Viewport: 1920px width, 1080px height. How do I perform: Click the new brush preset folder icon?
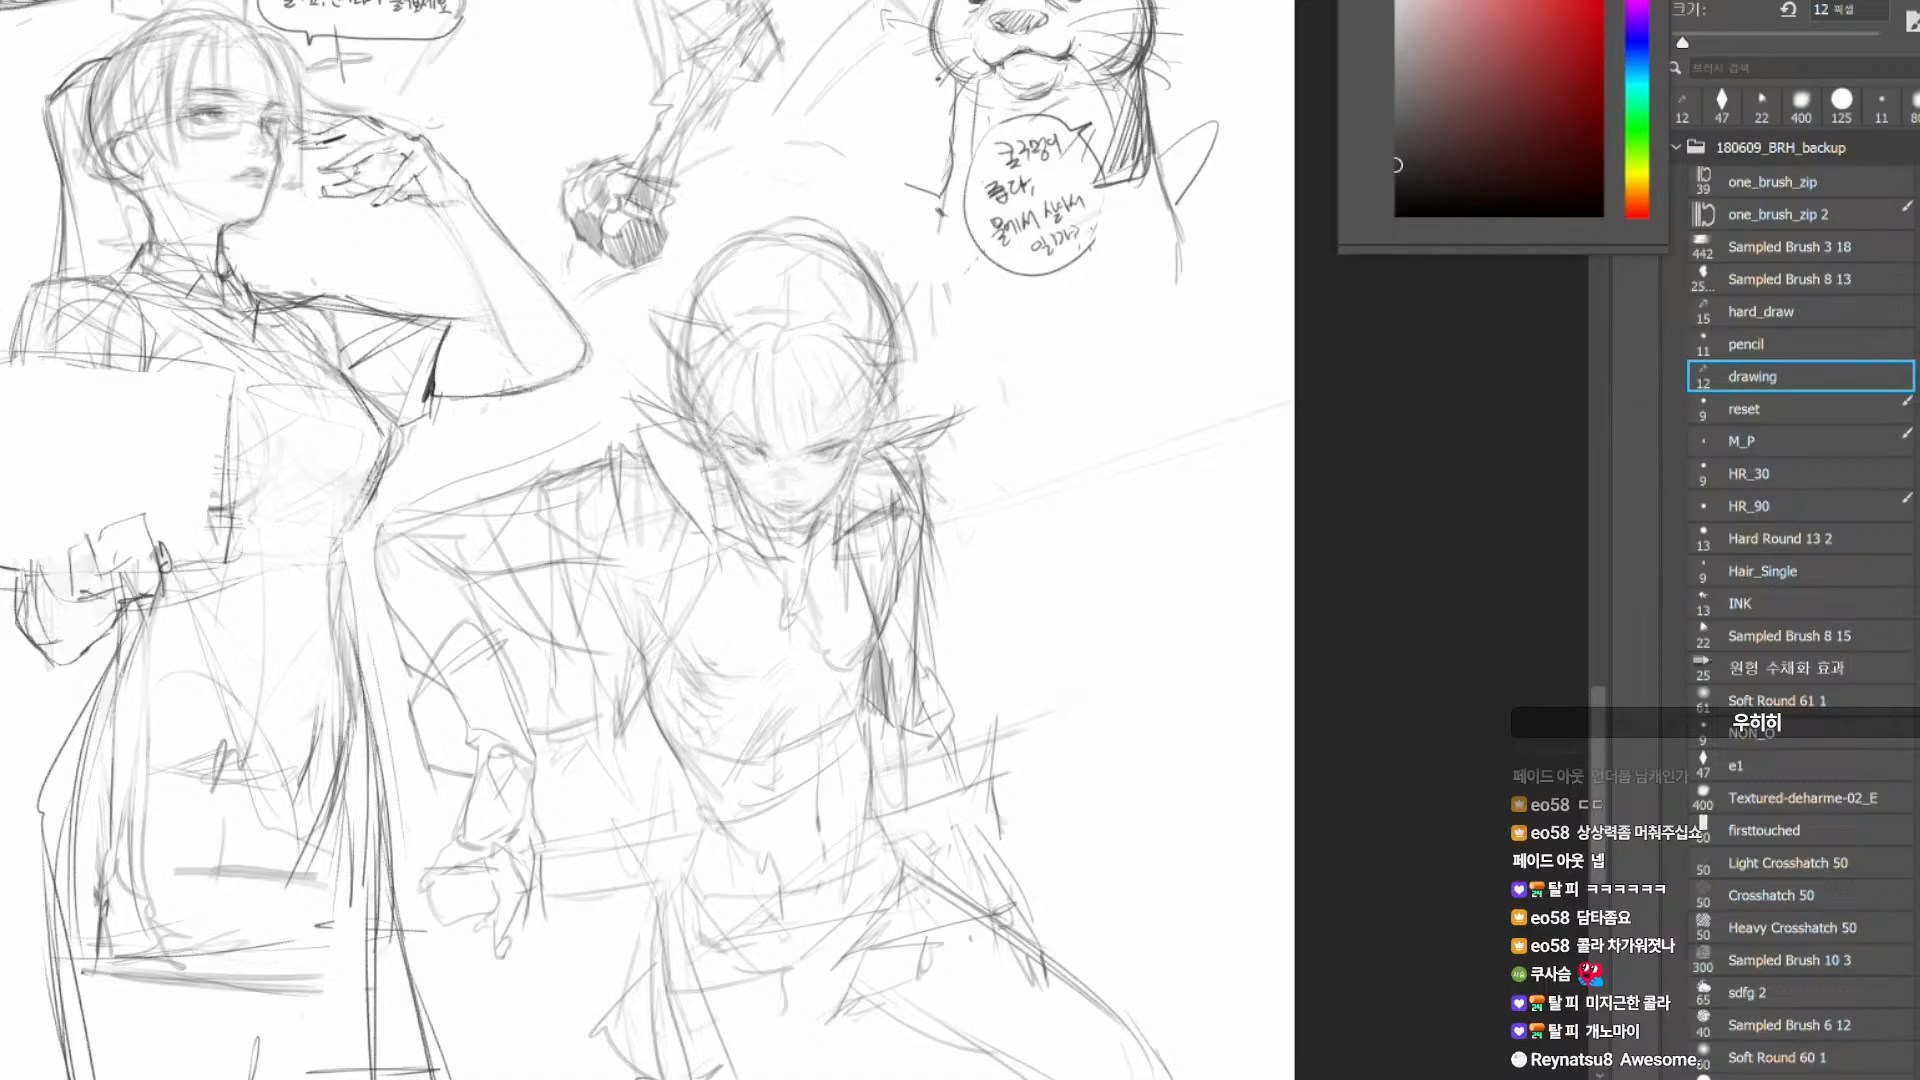[1912, 22]
